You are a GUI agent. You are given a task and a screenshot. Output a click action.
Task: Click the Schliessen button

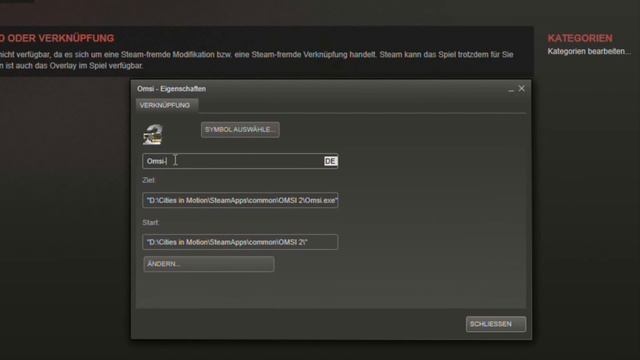(496, 324)
